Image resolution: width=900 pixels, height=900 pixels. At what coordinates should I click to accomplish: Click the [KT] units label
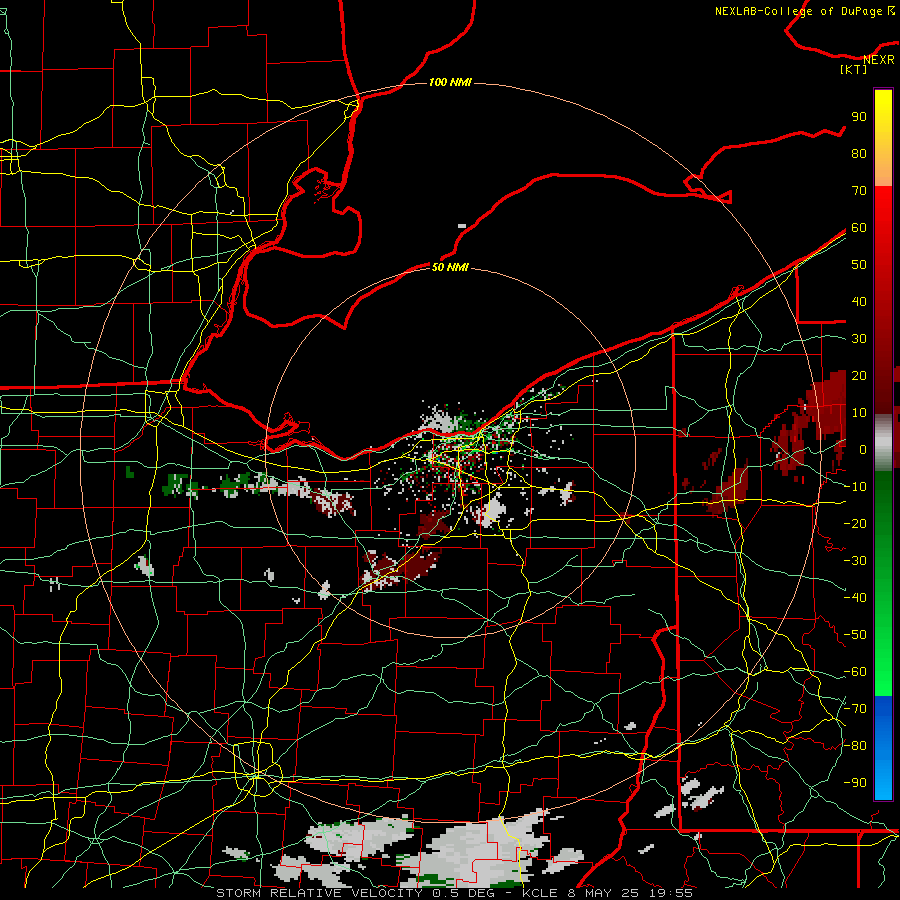pyautogui.click(x=854, y=70)
